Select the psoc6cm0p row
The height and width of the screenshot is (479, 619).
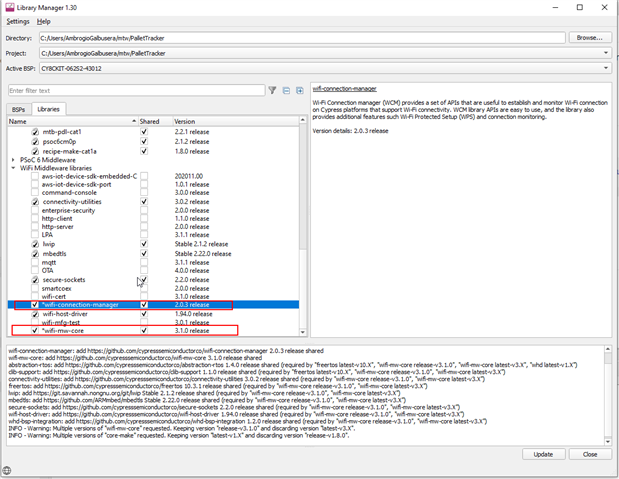click(x=153, y=141)
